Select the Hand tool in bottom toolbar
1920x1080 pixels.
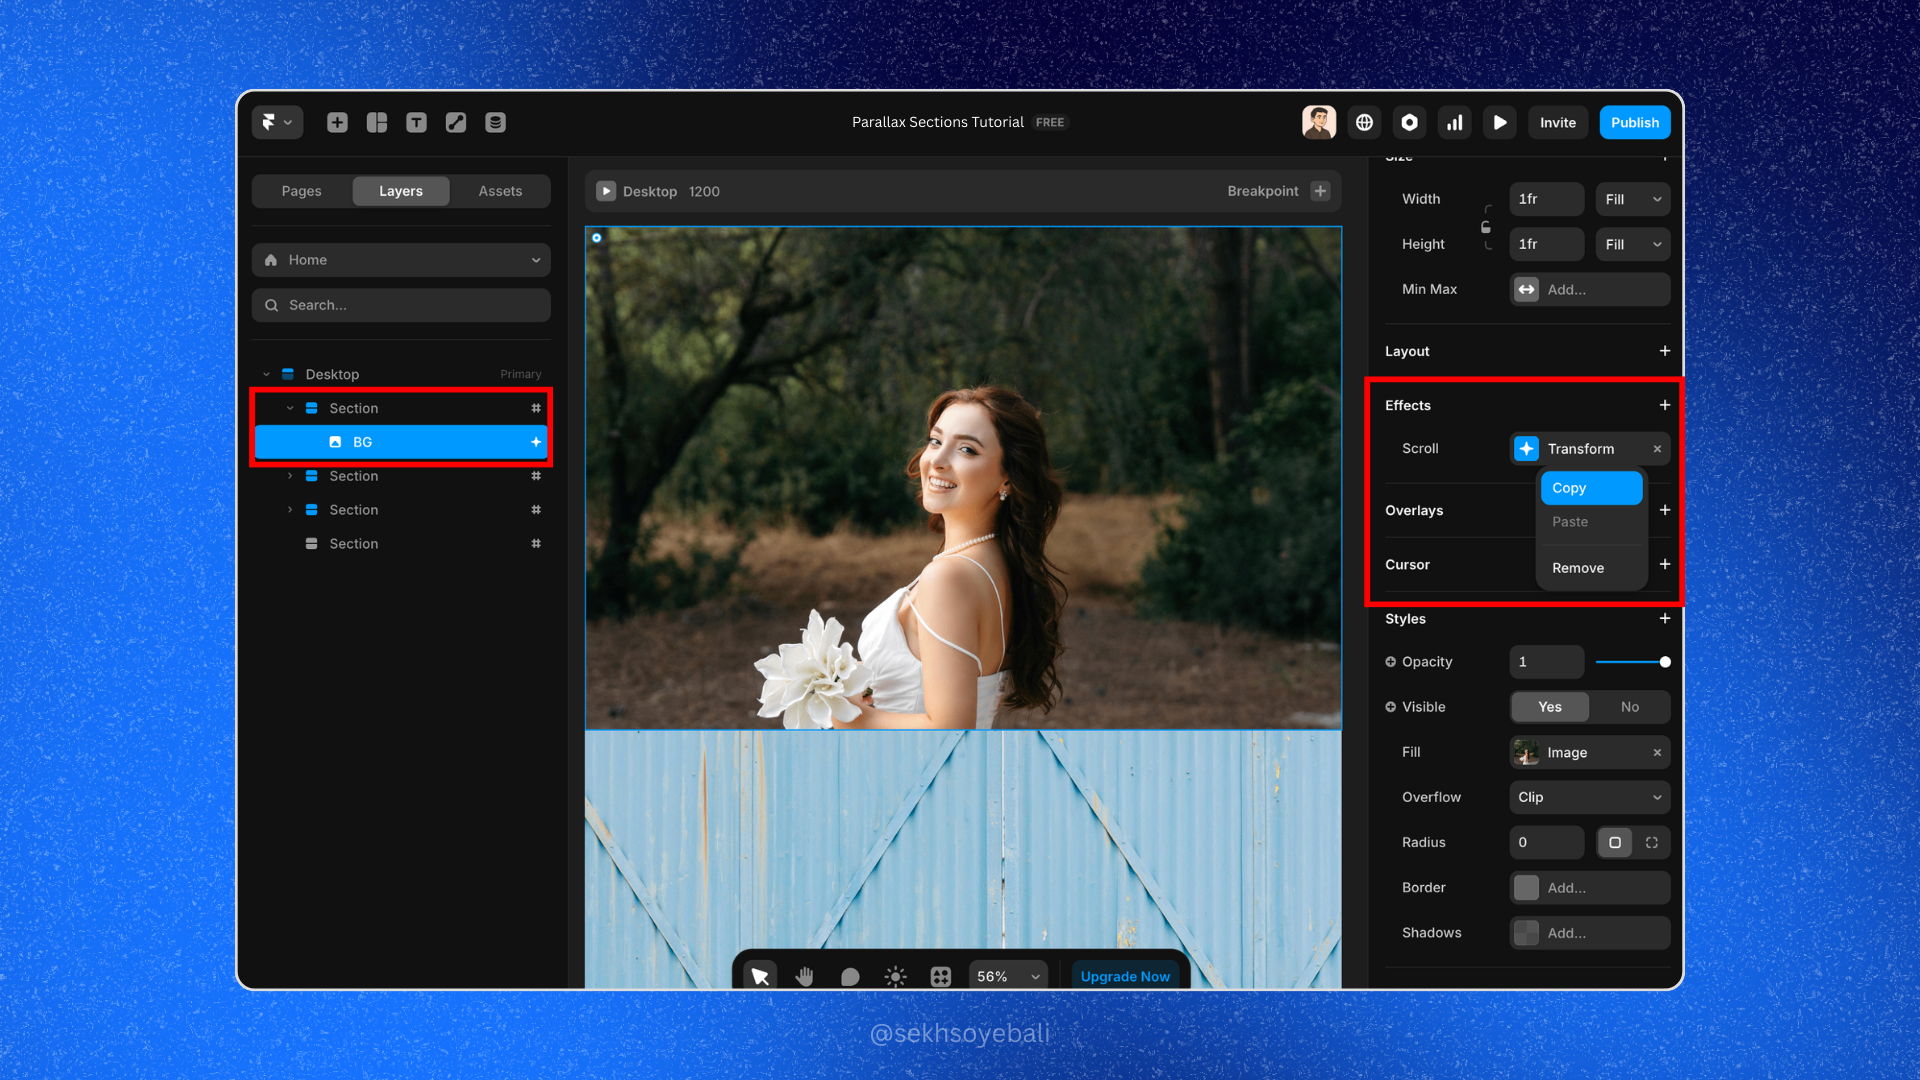pos(805,976)
